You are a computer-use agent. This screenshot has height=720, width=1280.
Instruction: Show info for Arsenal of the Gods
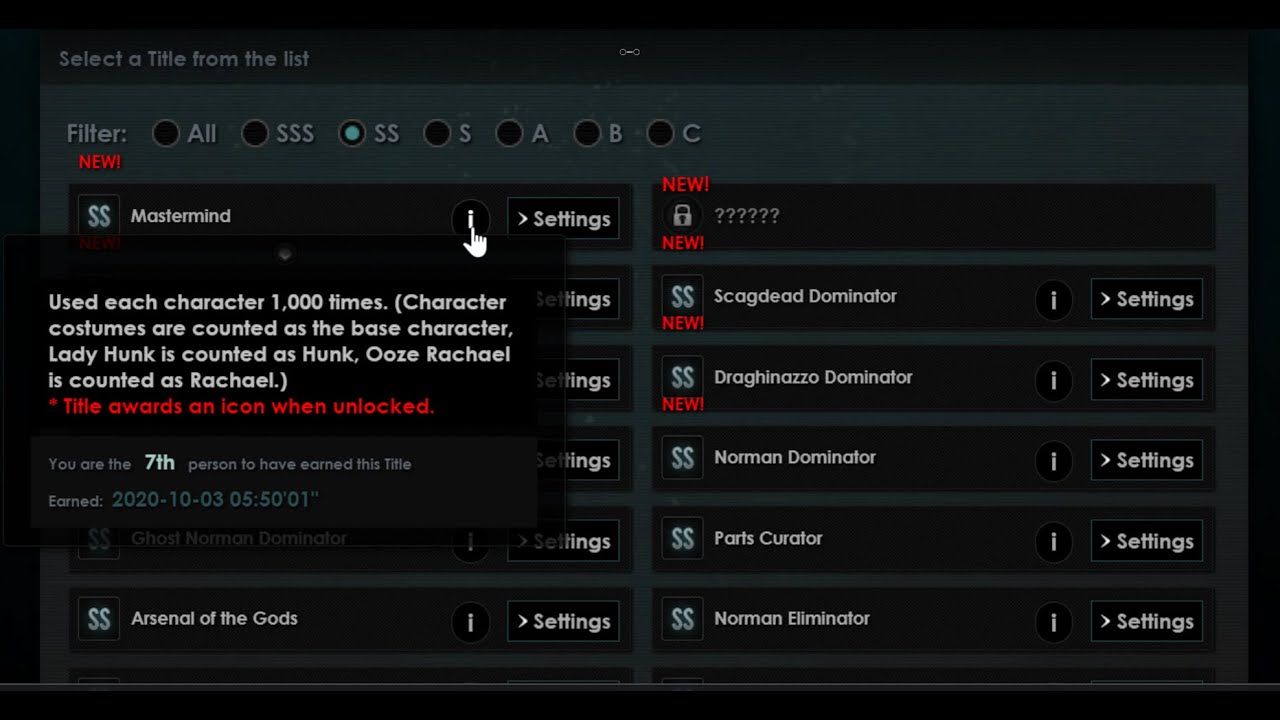pos(470,621)
